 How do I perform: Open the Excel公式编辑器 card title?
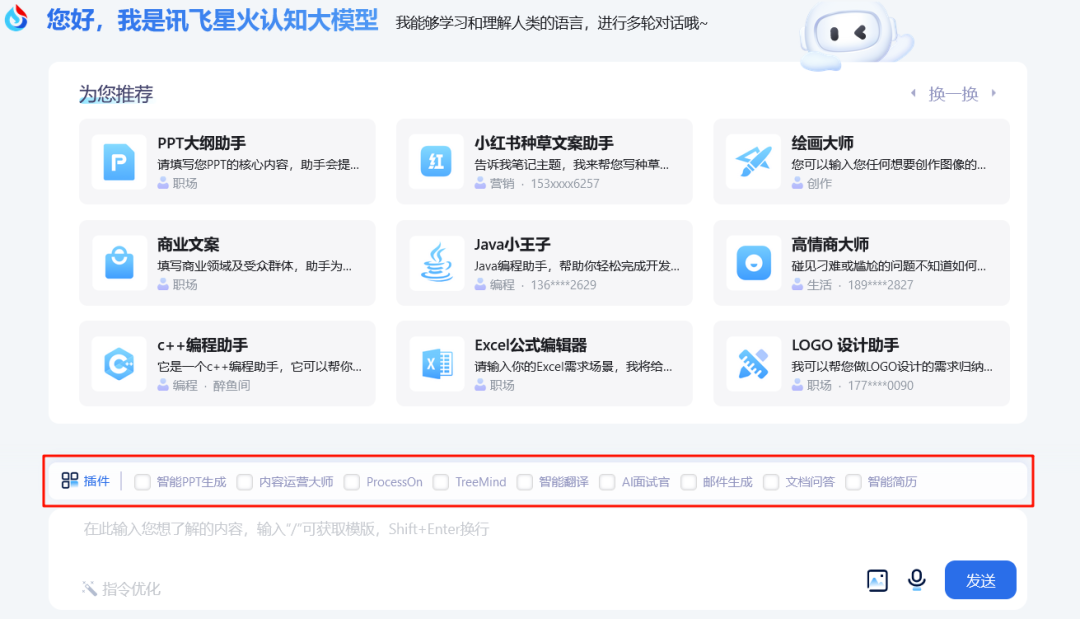pos(530,345)
